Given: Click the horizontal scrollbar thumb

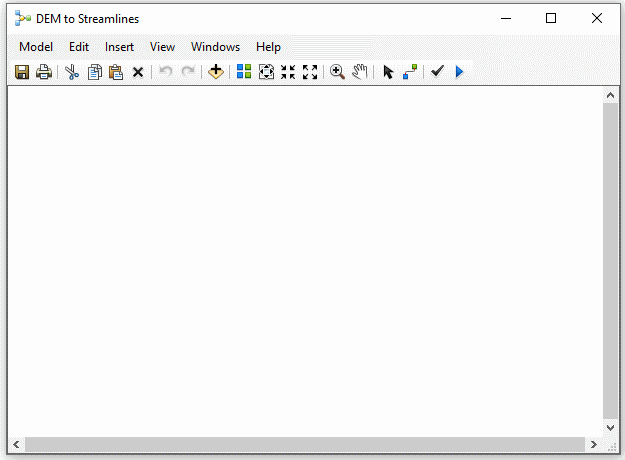Looking at the screenshot, I should pos(305,444).
